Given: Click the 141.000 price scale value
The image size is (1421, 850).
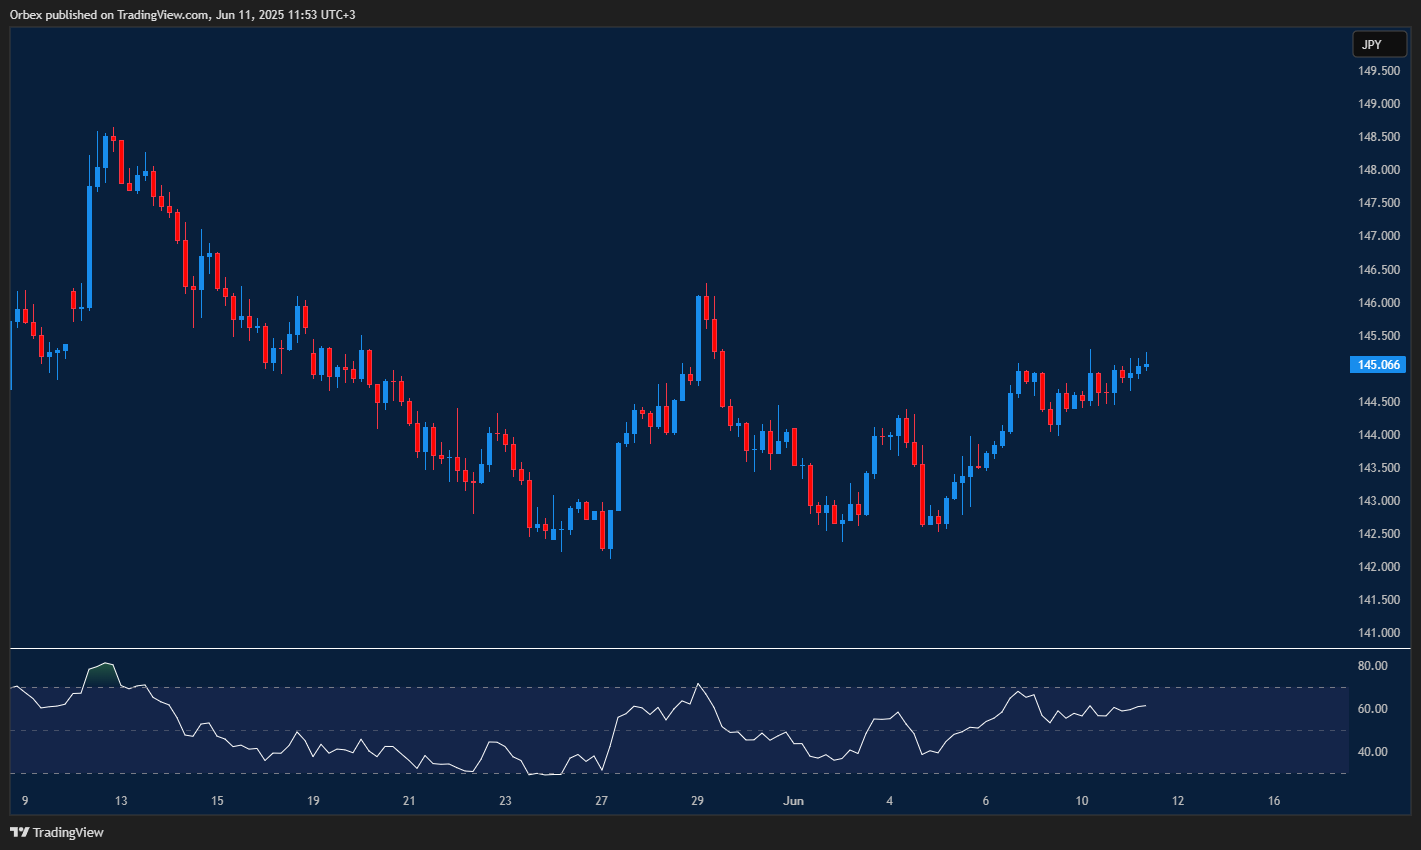Looking at the screenshot, I should click(x=1381, y=632).
